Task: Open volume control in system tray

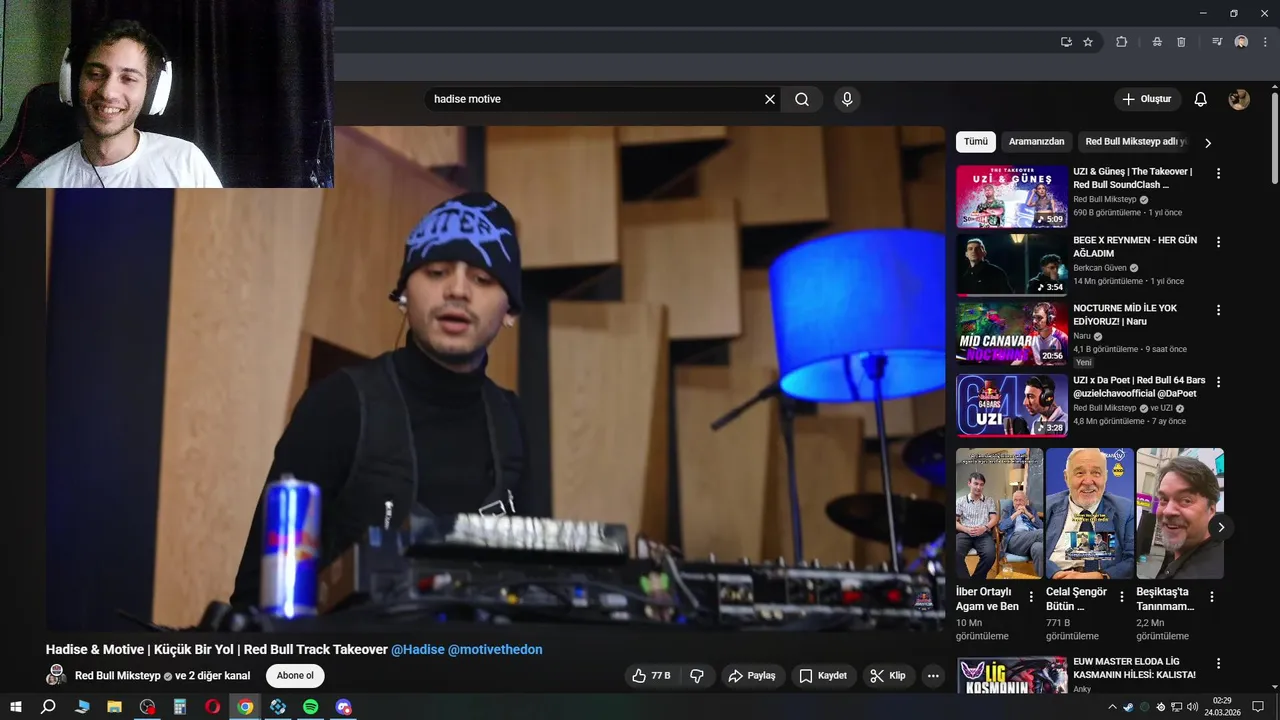Action: click(x=1193, y=707)
